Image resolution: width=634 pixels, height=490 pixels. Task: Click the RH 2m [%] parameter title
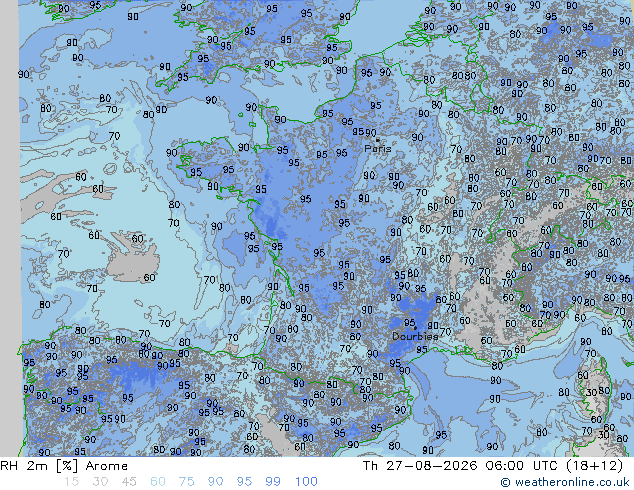[39, 466]
